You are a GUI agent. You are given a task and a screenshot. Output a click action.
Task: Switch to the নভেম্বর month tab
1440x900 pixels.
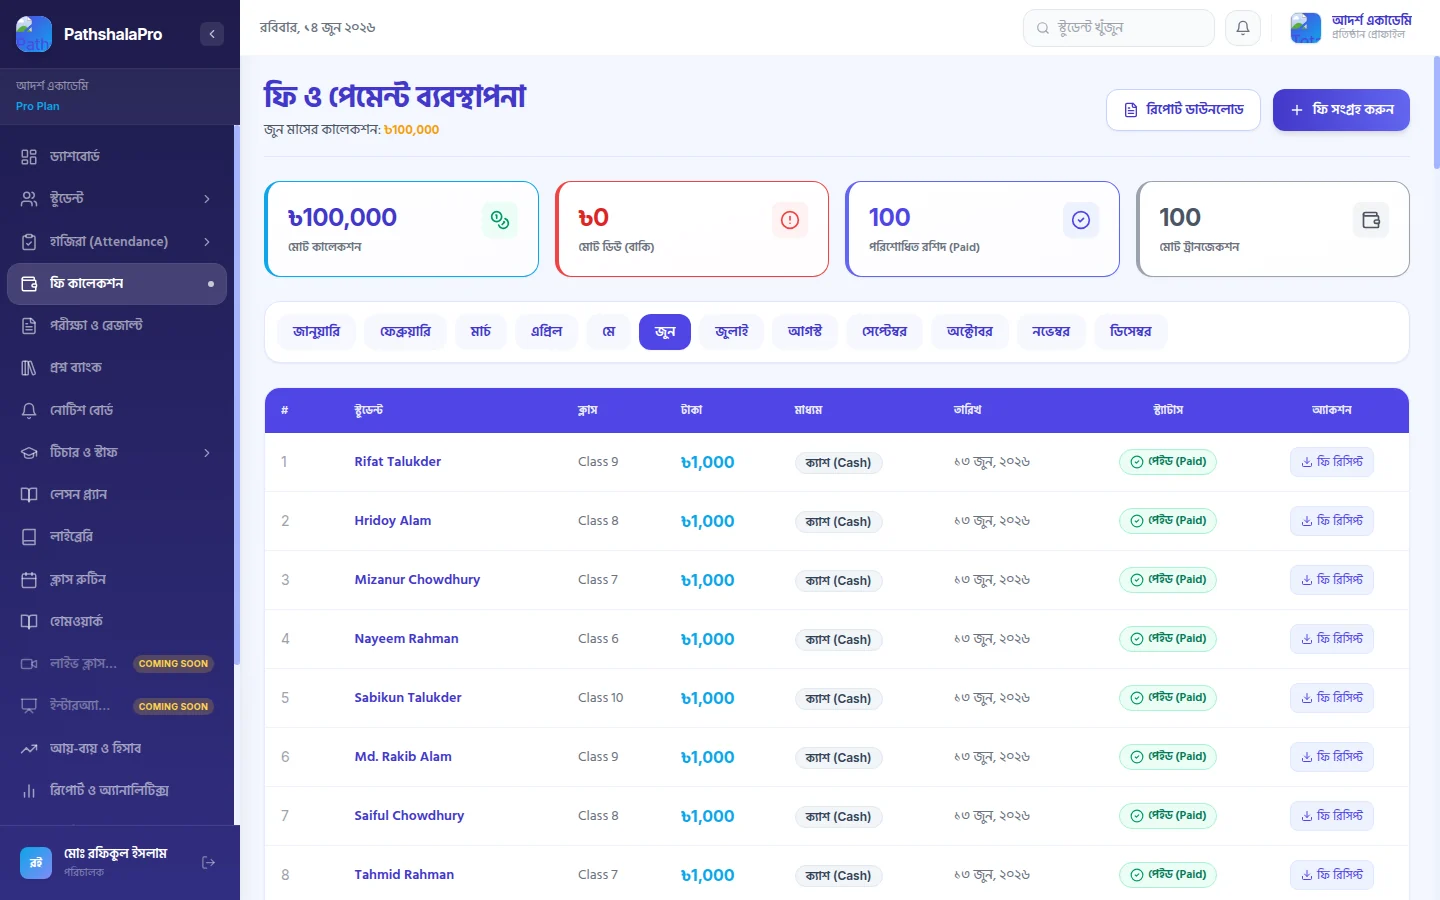click(1051, 332)
